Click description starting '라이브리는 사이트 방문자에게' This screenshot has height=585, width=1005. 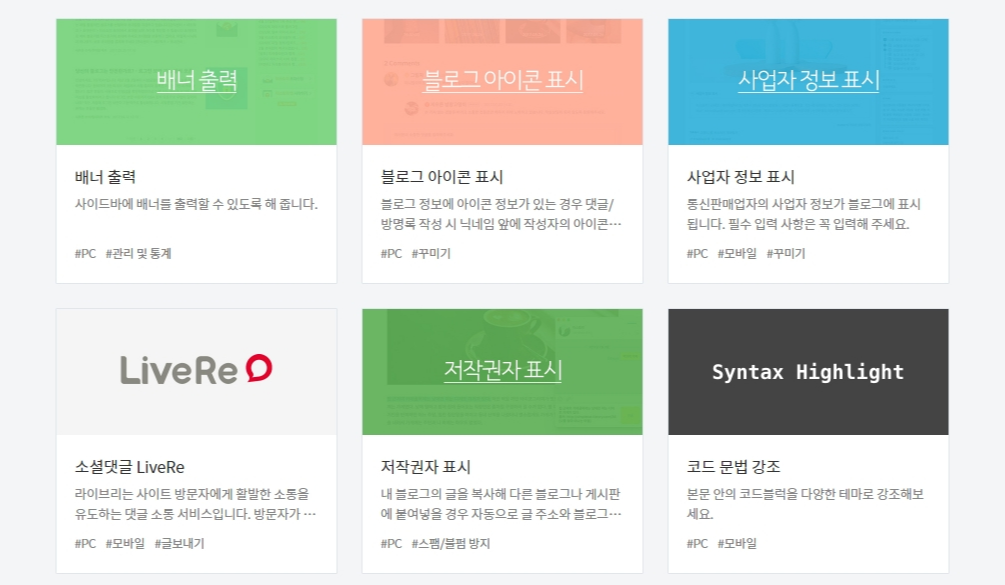pyautogui.click(x=195, y=504)
